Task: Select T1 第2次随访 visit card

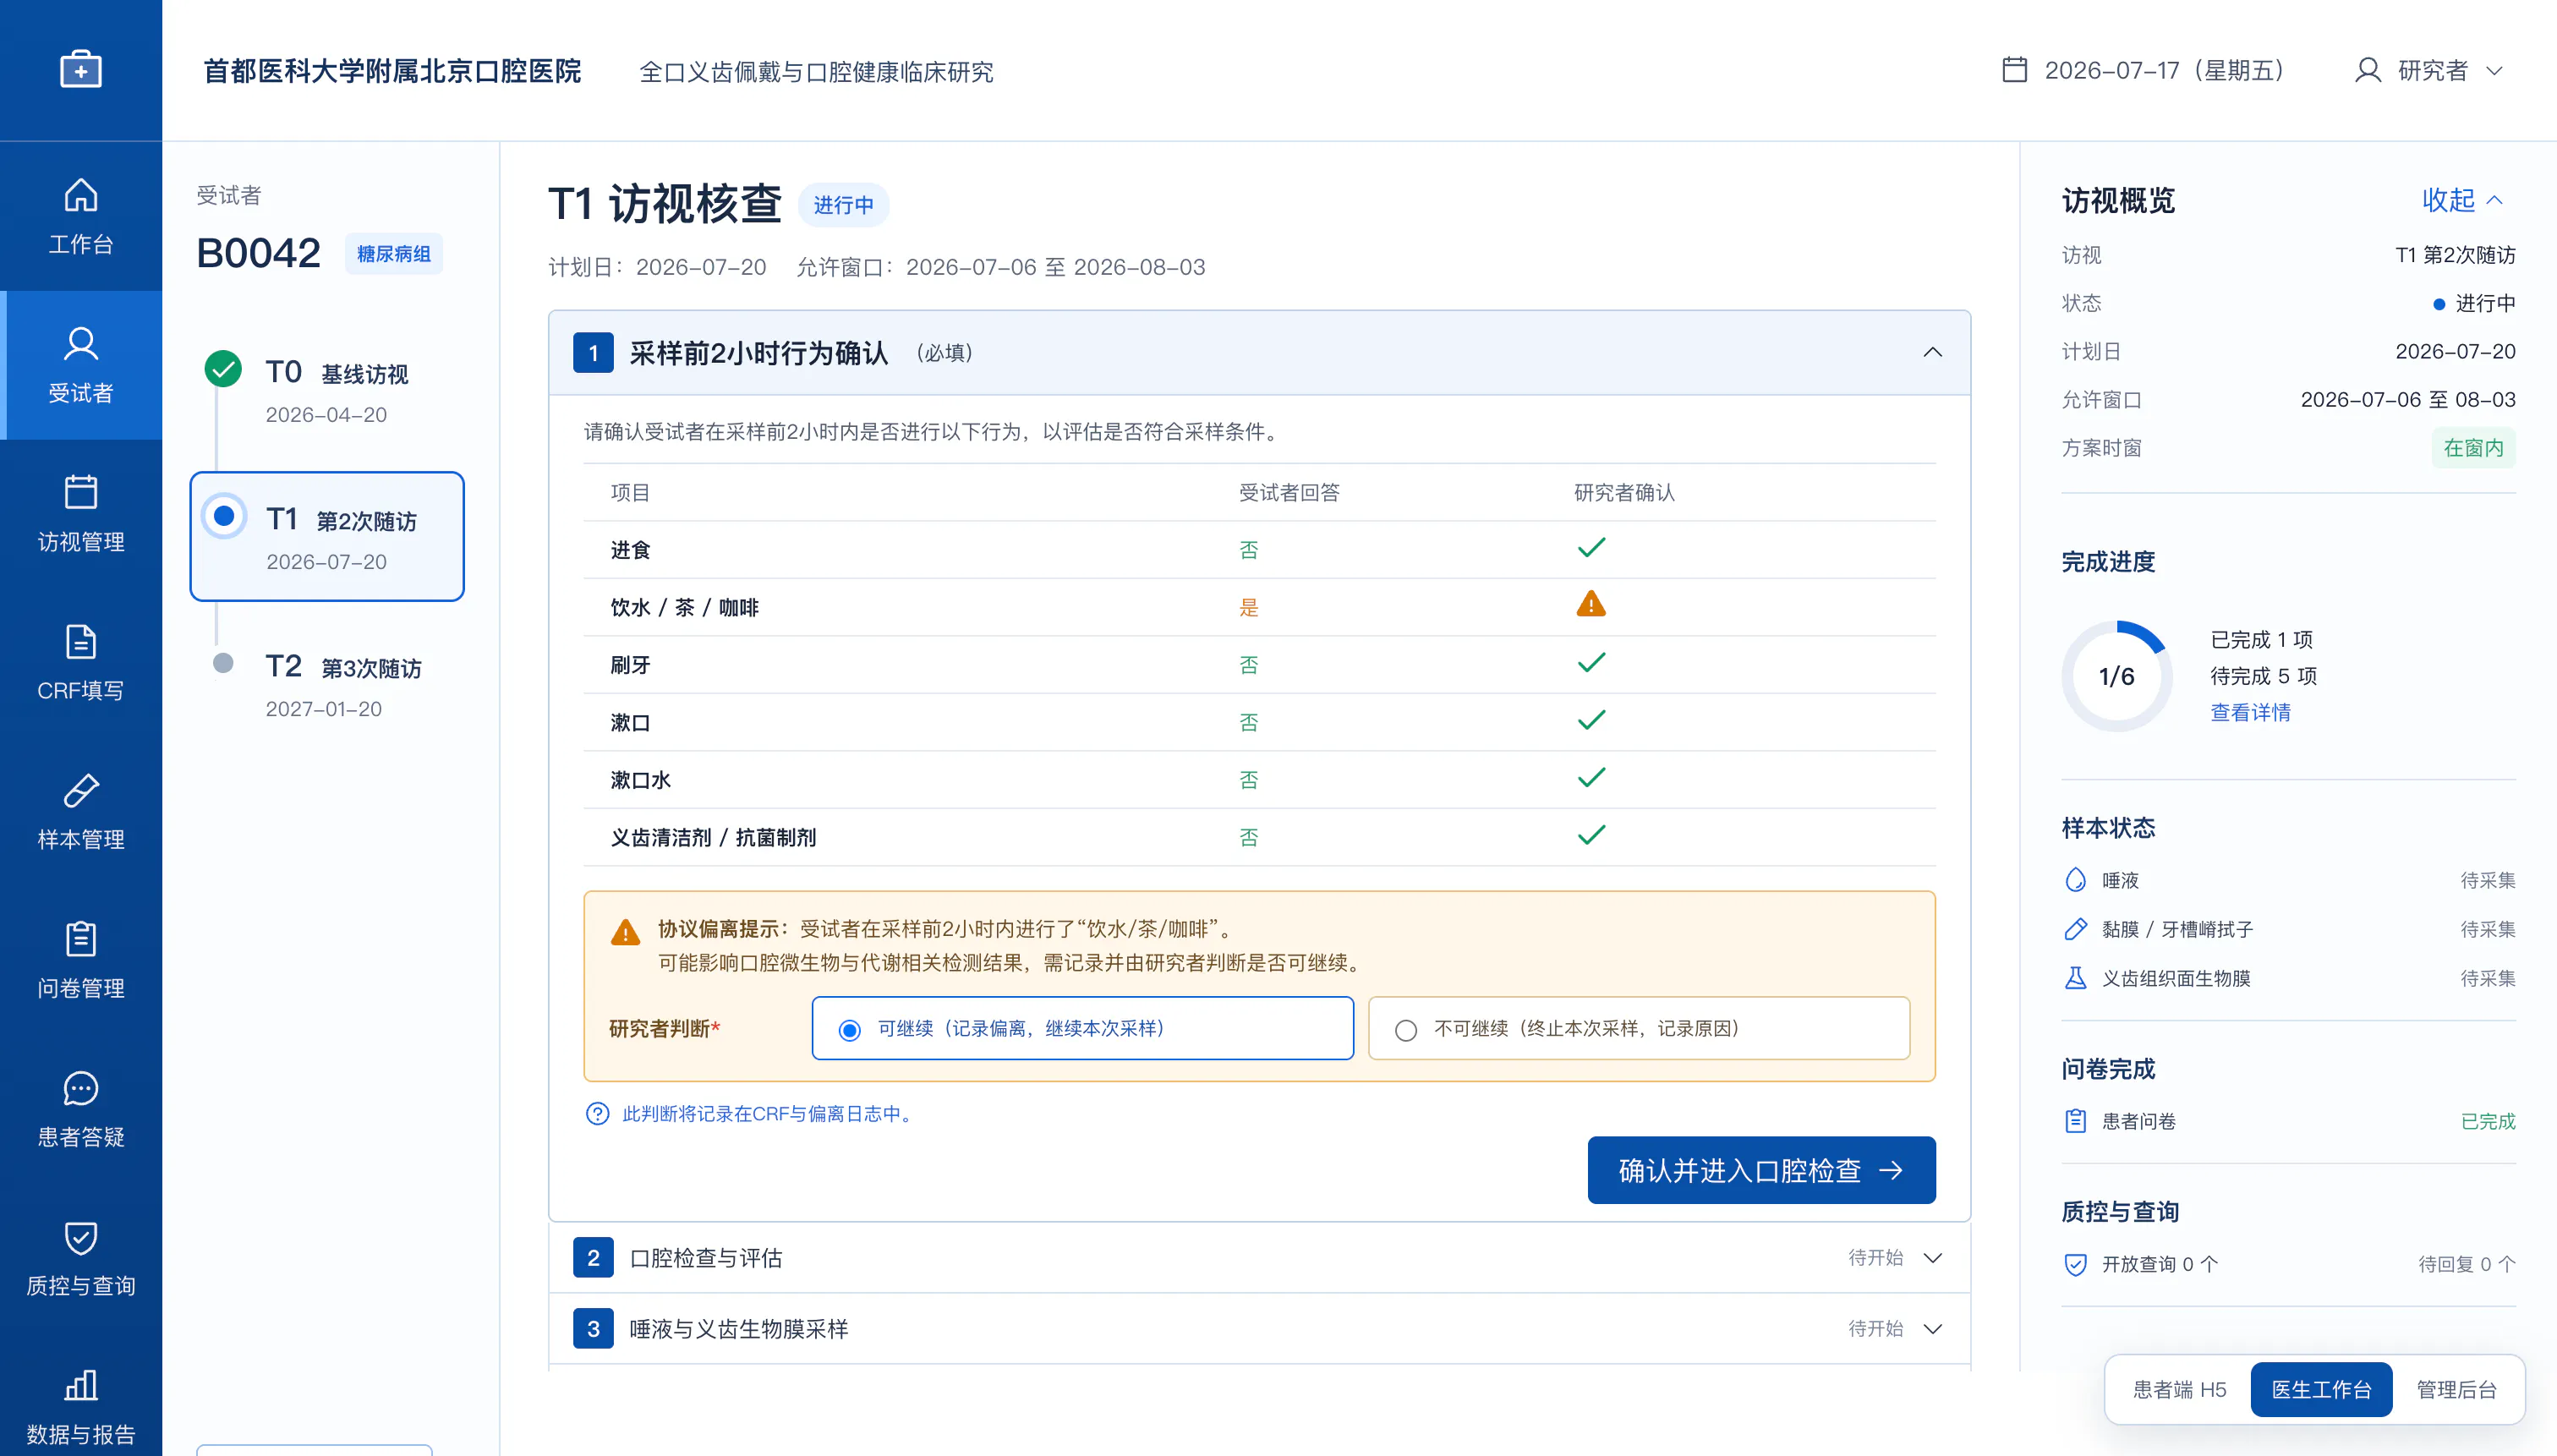Action: pos(327,536)
